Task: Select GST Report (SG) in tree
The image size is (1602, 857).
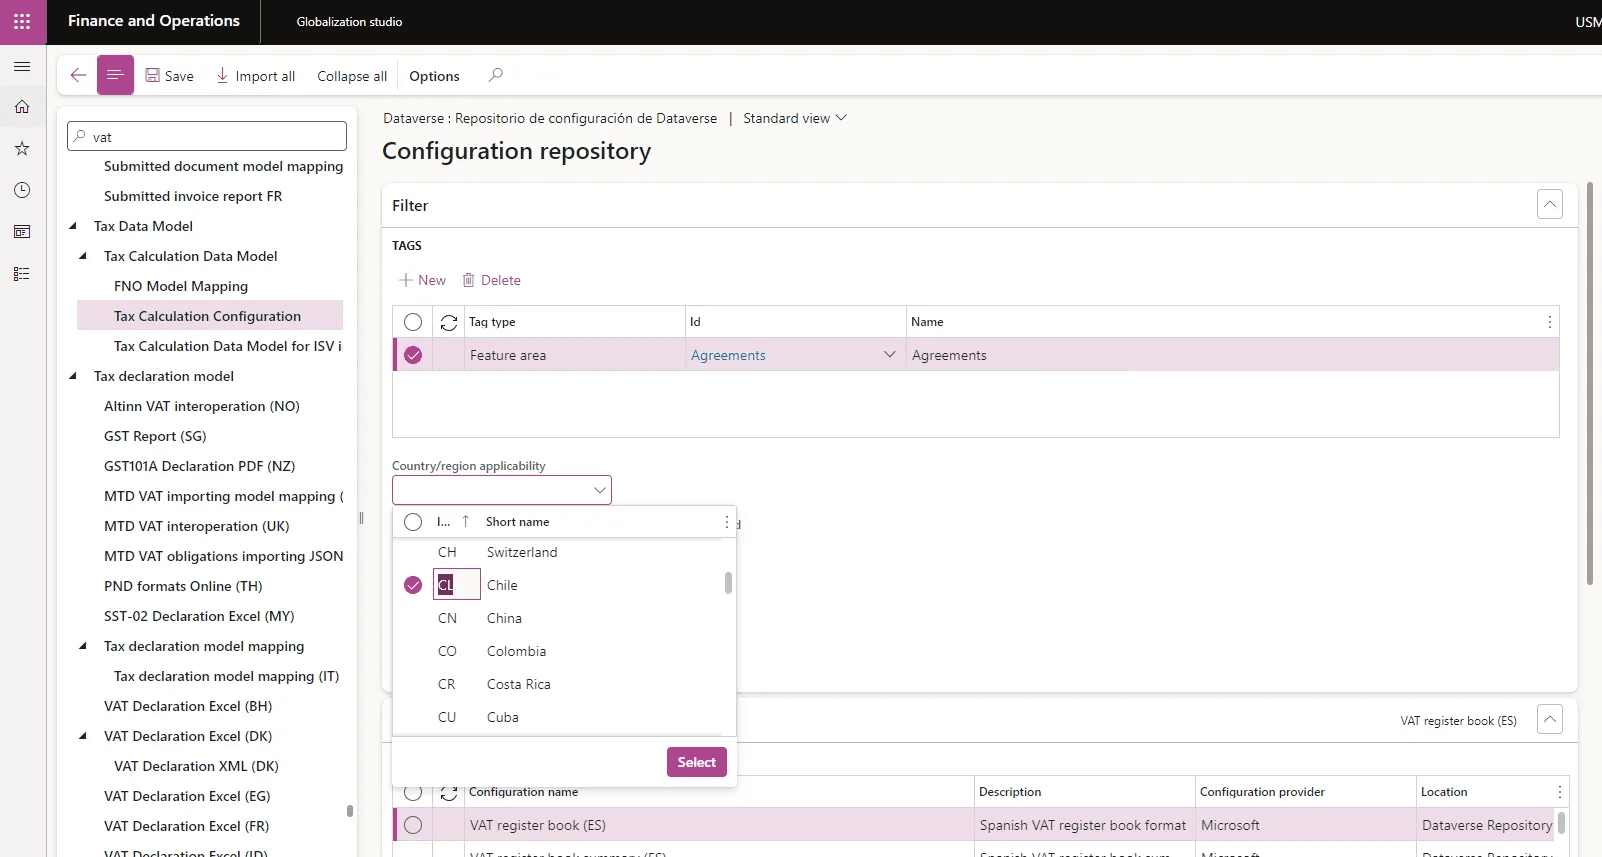Action: click(x=155, y=436)
